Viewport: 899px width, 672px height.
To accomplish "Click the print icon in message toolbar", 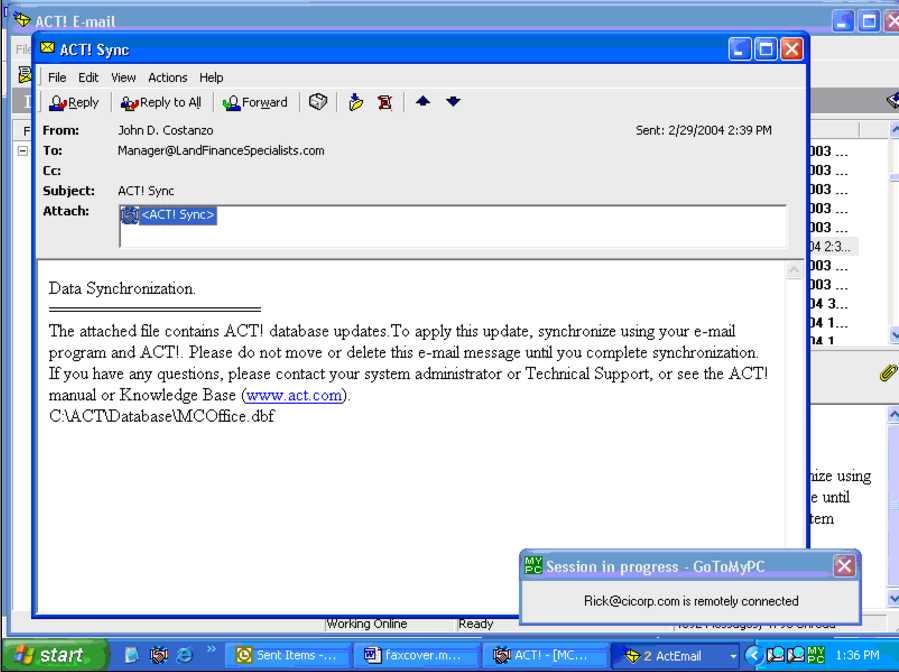I will click(318, 102).
